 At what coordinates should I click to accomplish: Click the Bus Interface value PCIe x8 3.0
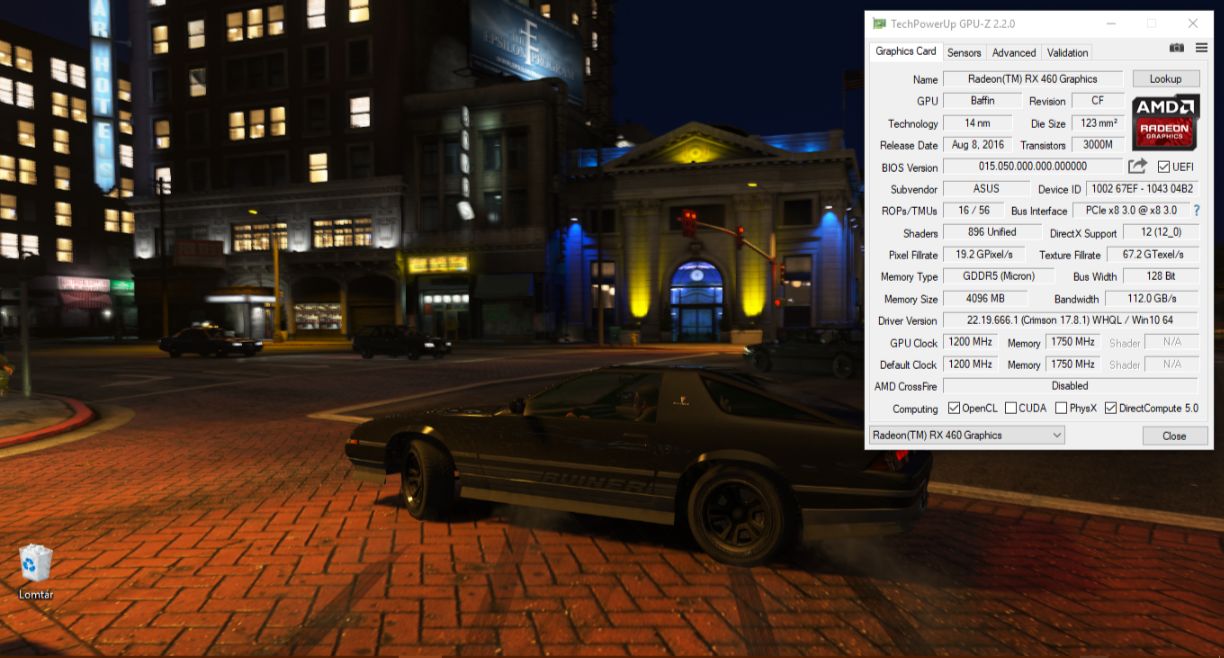pos(1130,211)
